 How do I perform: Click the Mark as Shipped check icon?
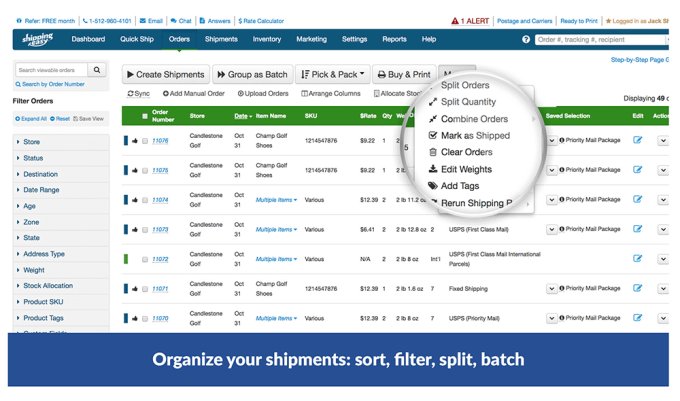[433, 135]
